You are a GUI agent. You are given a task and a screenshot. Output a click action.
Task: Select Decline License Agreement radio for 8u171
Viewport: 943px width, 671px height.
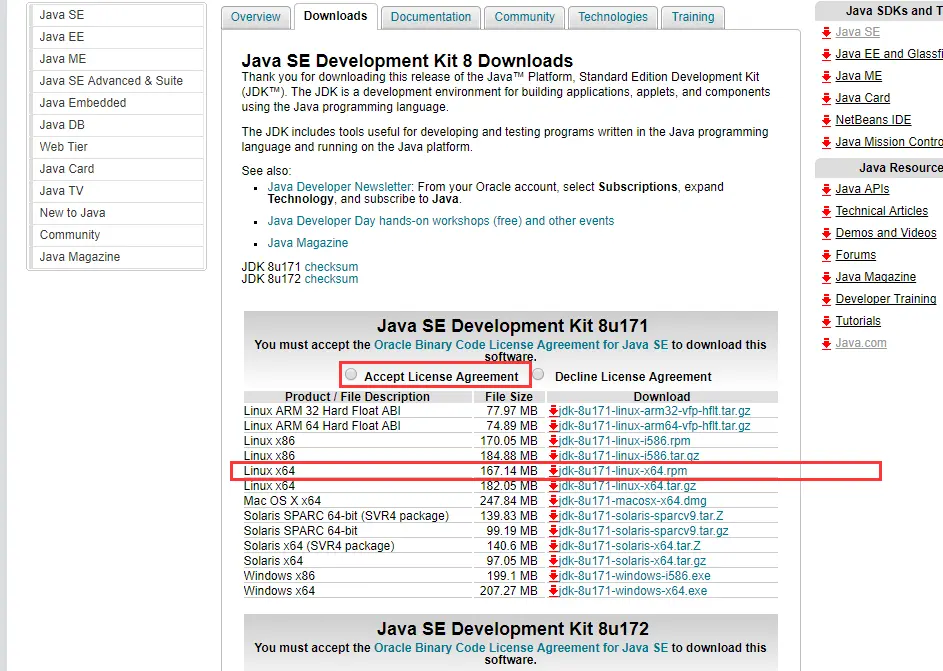[x=538, y=375]
